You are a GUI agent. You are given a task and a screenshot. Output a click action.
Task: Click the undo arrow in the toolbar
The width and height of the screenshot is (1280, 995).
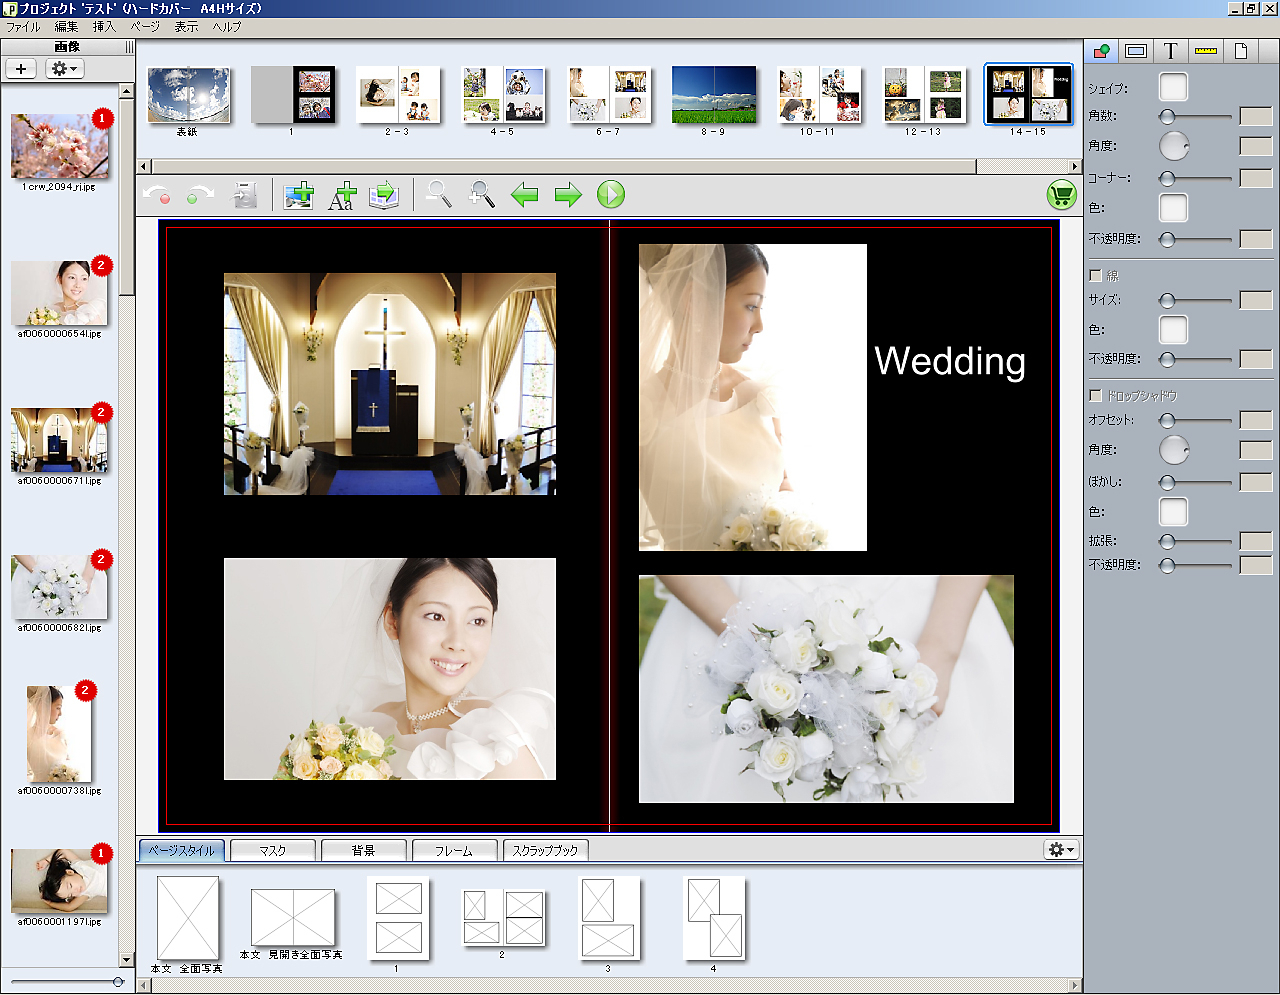(x=157, y=195)
